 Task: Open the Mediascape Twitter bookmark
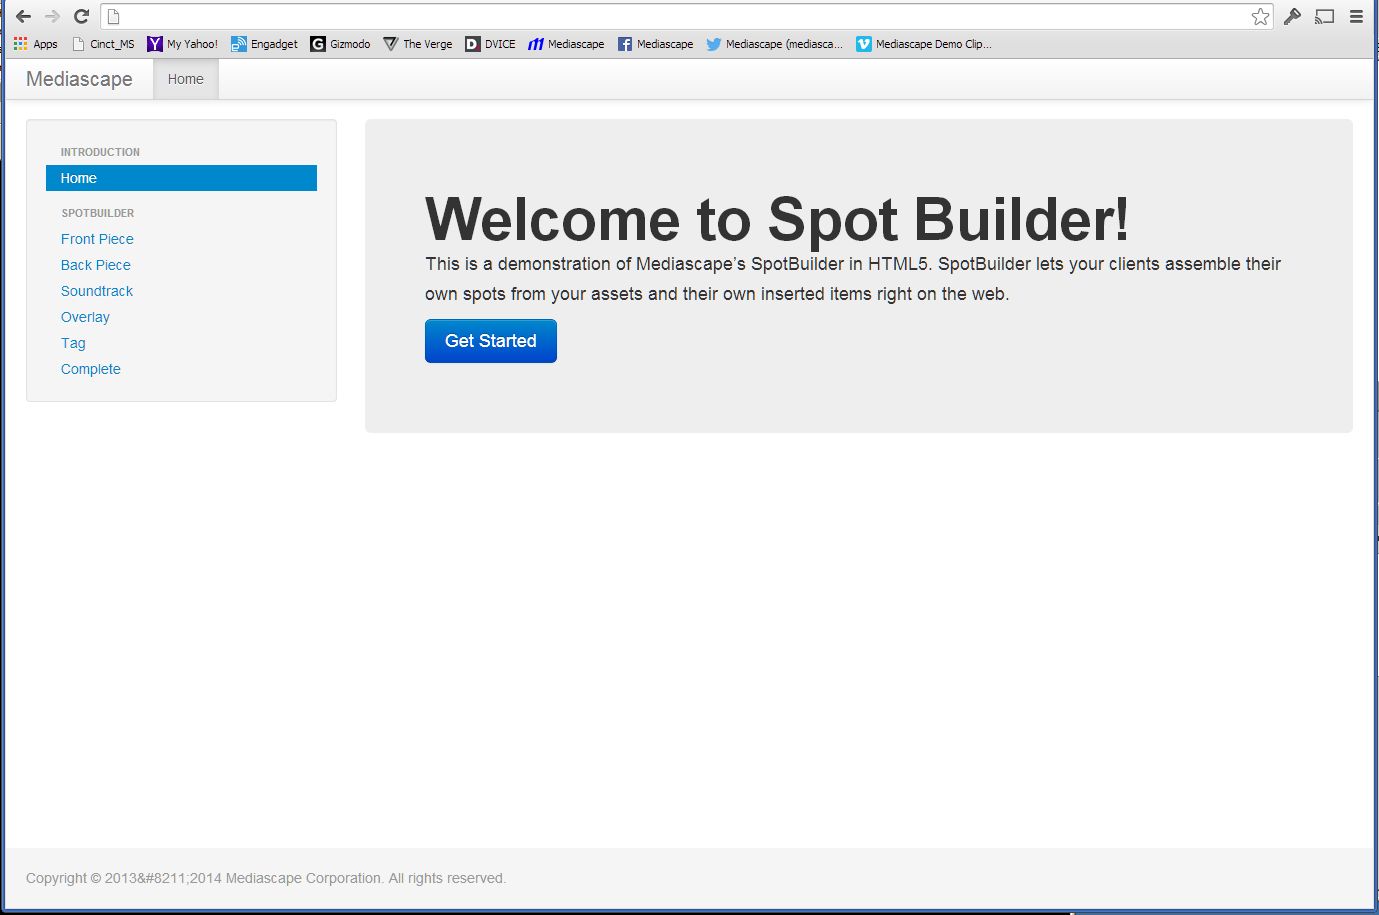point(774,44)
